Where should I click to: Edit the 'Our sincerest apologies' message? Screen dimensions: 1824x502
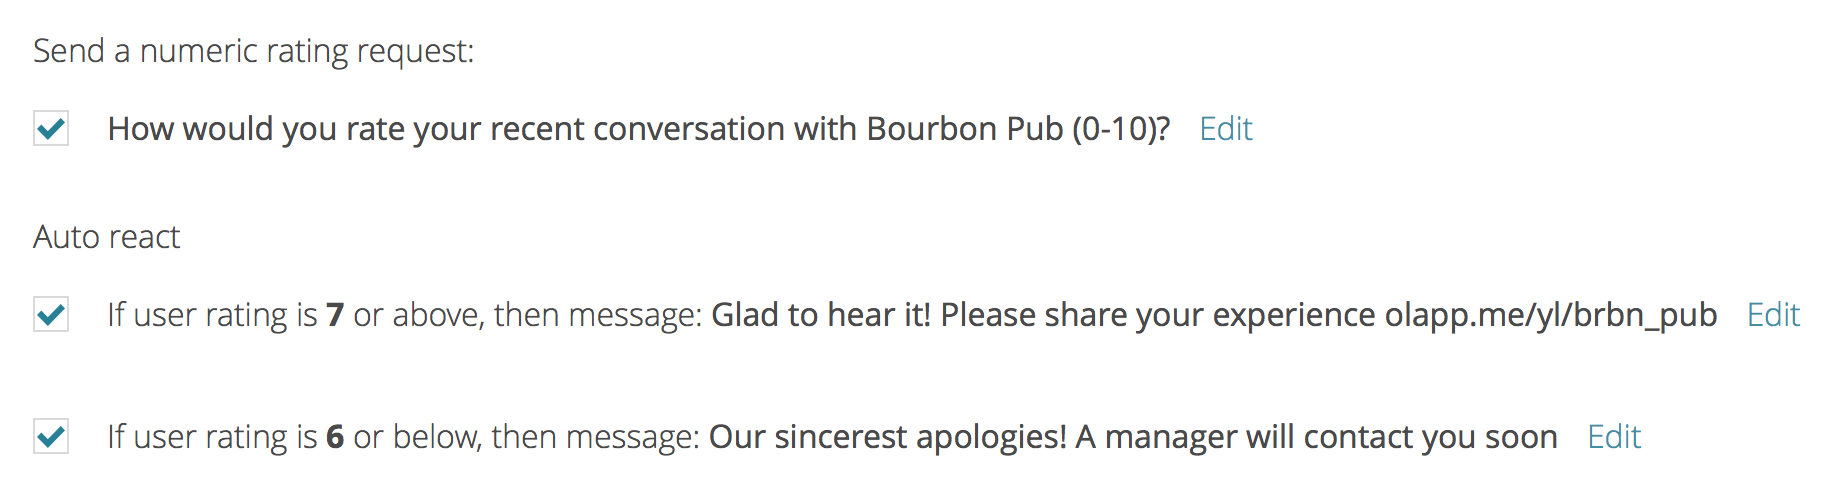pyautogui.click(x=1613, y=437)
